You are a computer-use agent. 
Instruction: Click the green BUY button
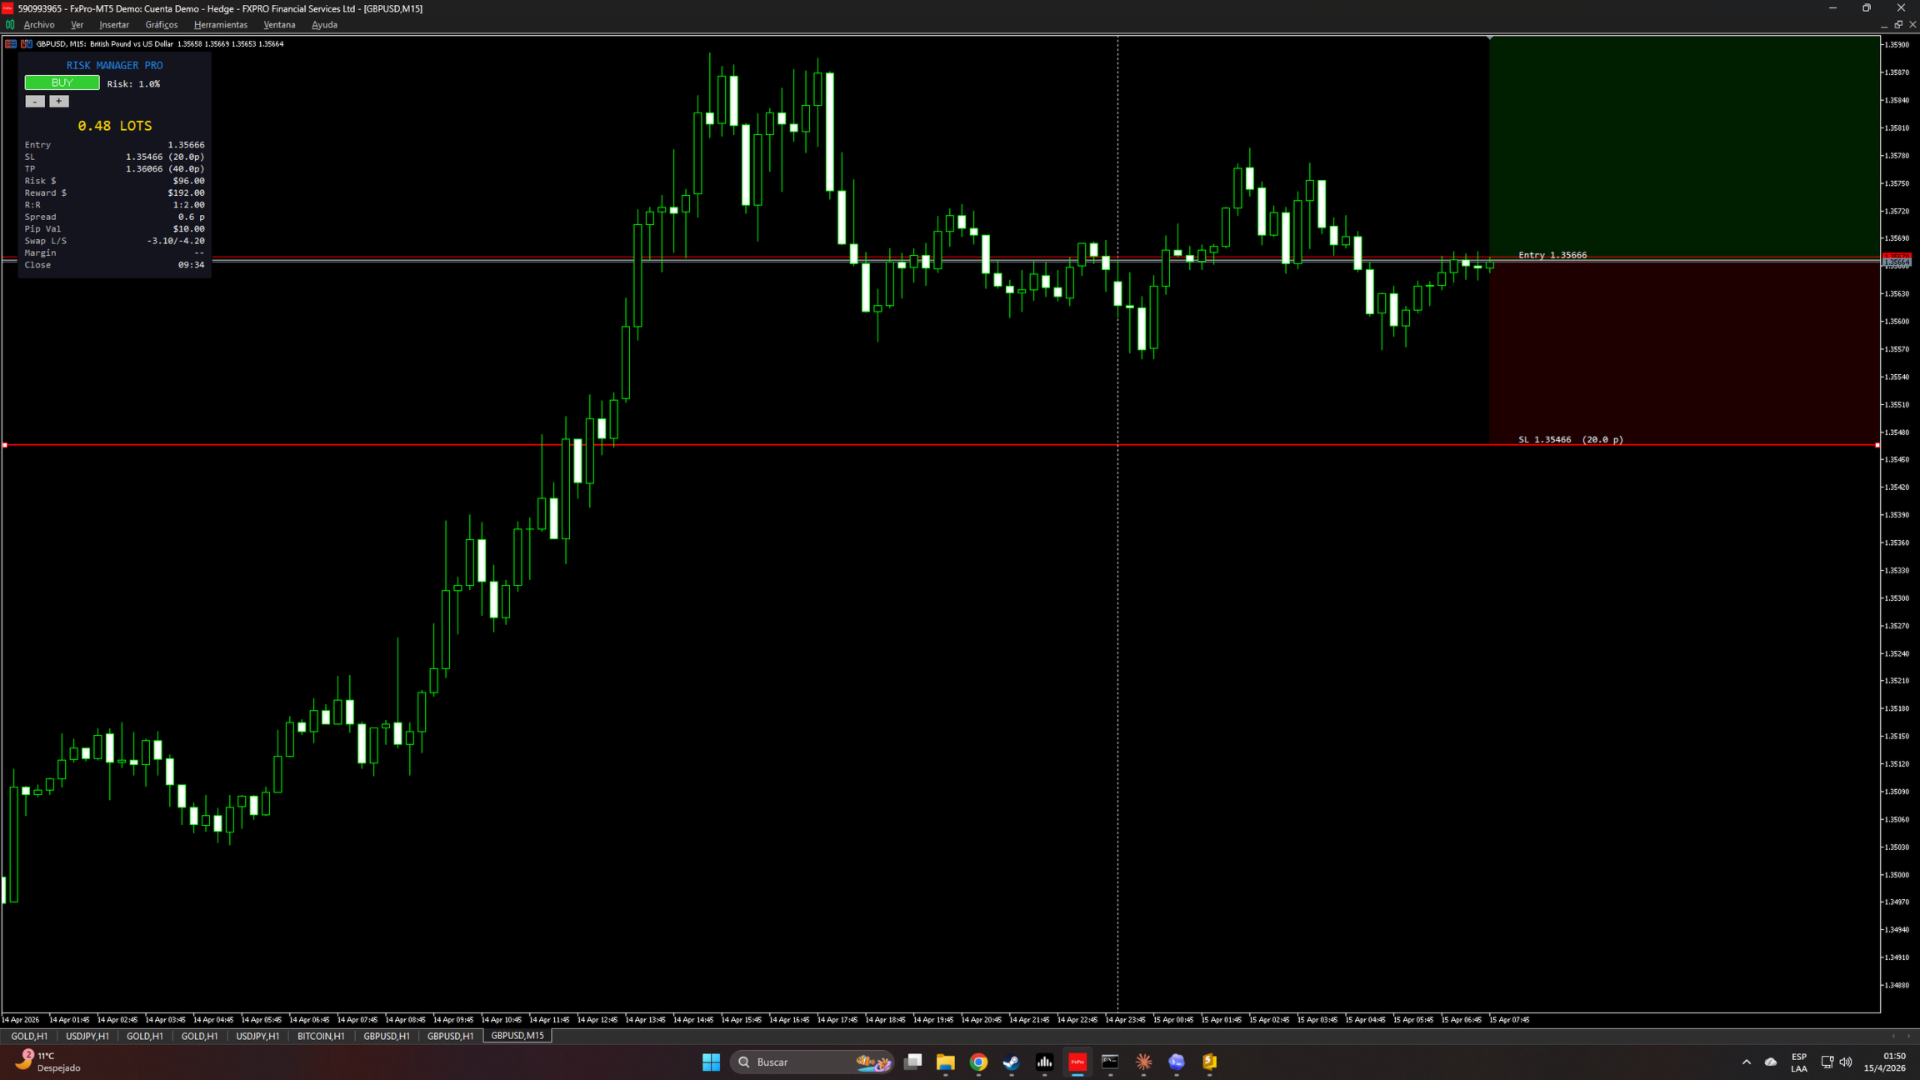coord(62,83)
